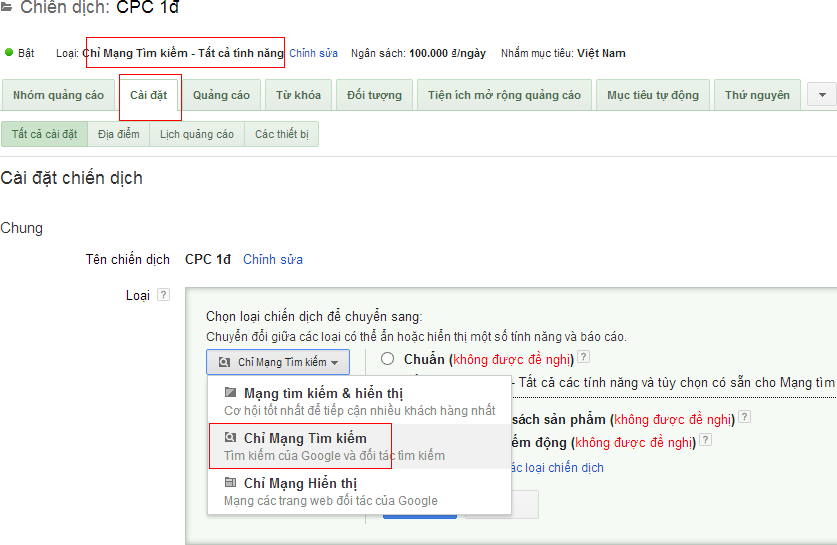Choose Chỉ Mạng Hiển thị menu option
Image resolution: width=837 pixels, height=545 pixels.
pyautogui.click(x=359, y=492)
